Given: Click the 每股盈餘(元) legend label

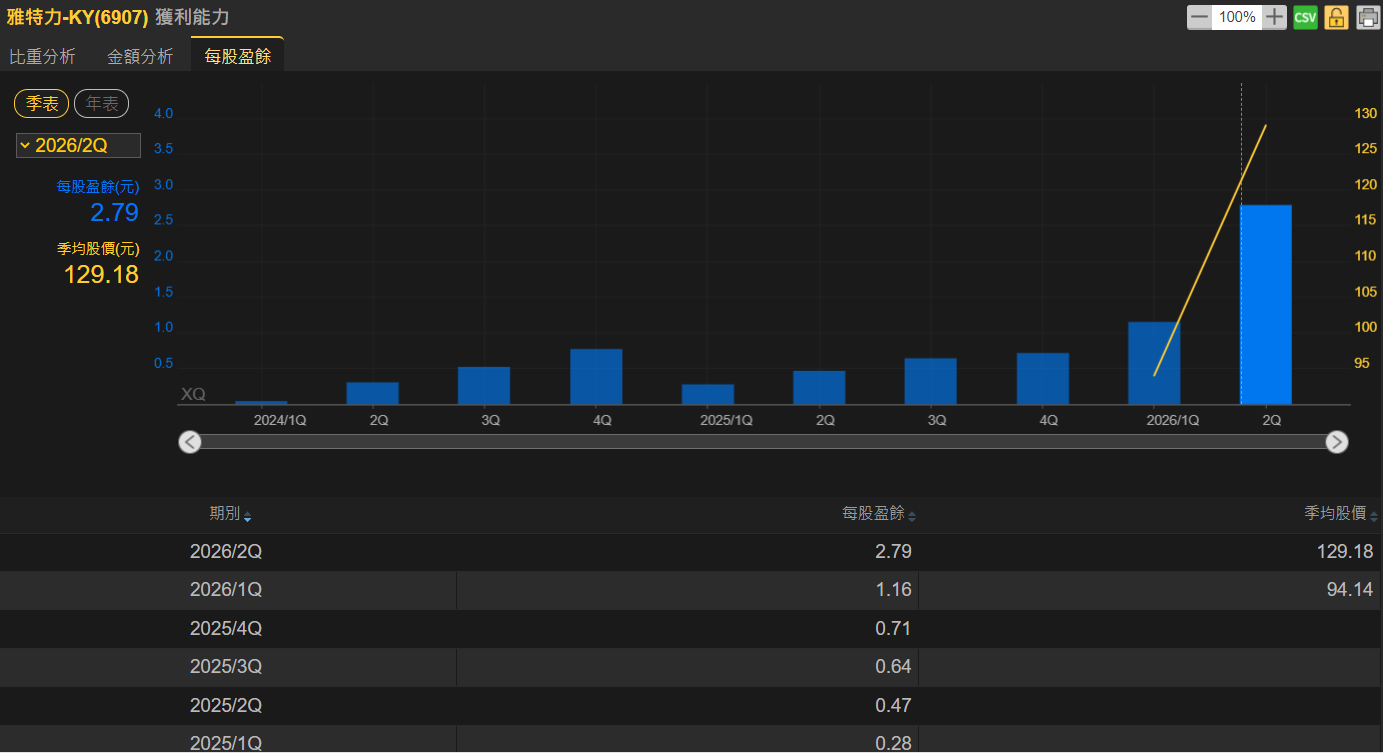Looking at the screenshot, I should [x=98, y=187].
